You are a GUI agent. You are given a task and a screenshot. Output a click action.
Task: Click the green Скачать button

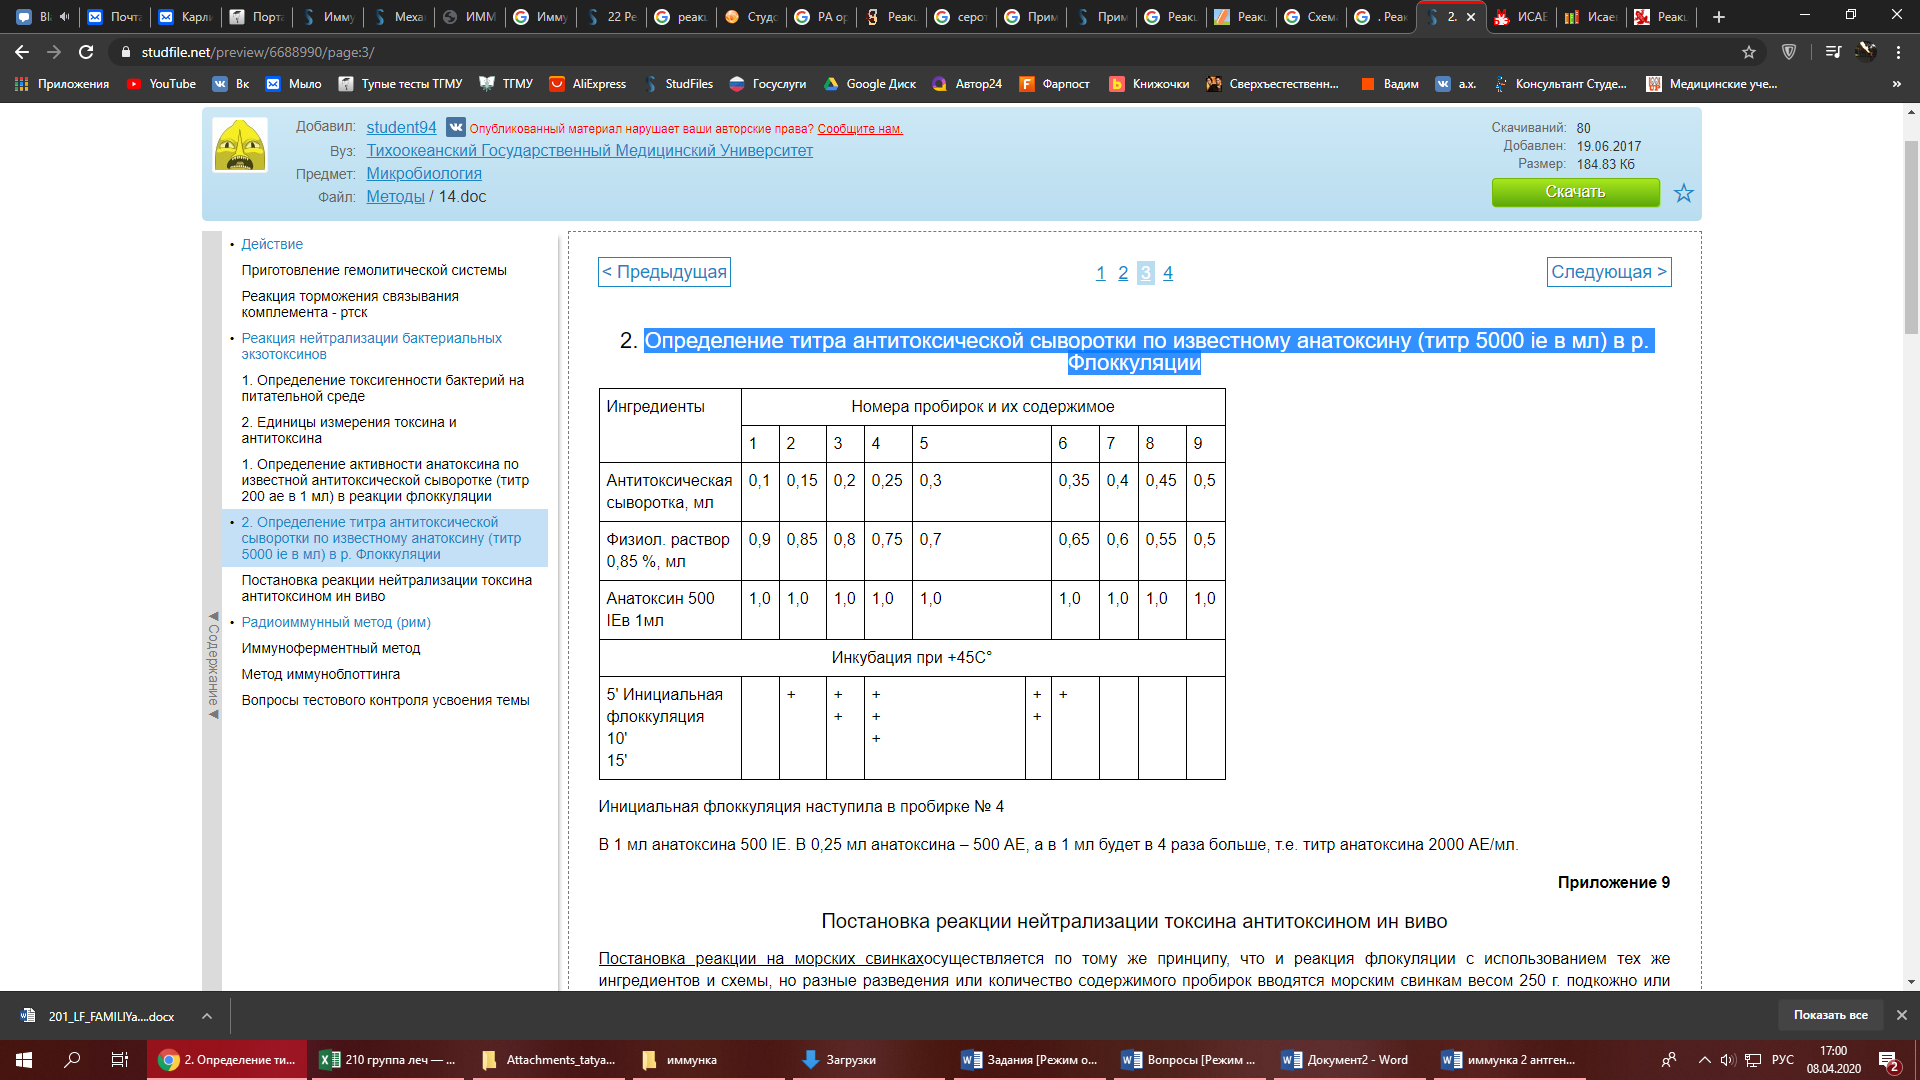1575,192
